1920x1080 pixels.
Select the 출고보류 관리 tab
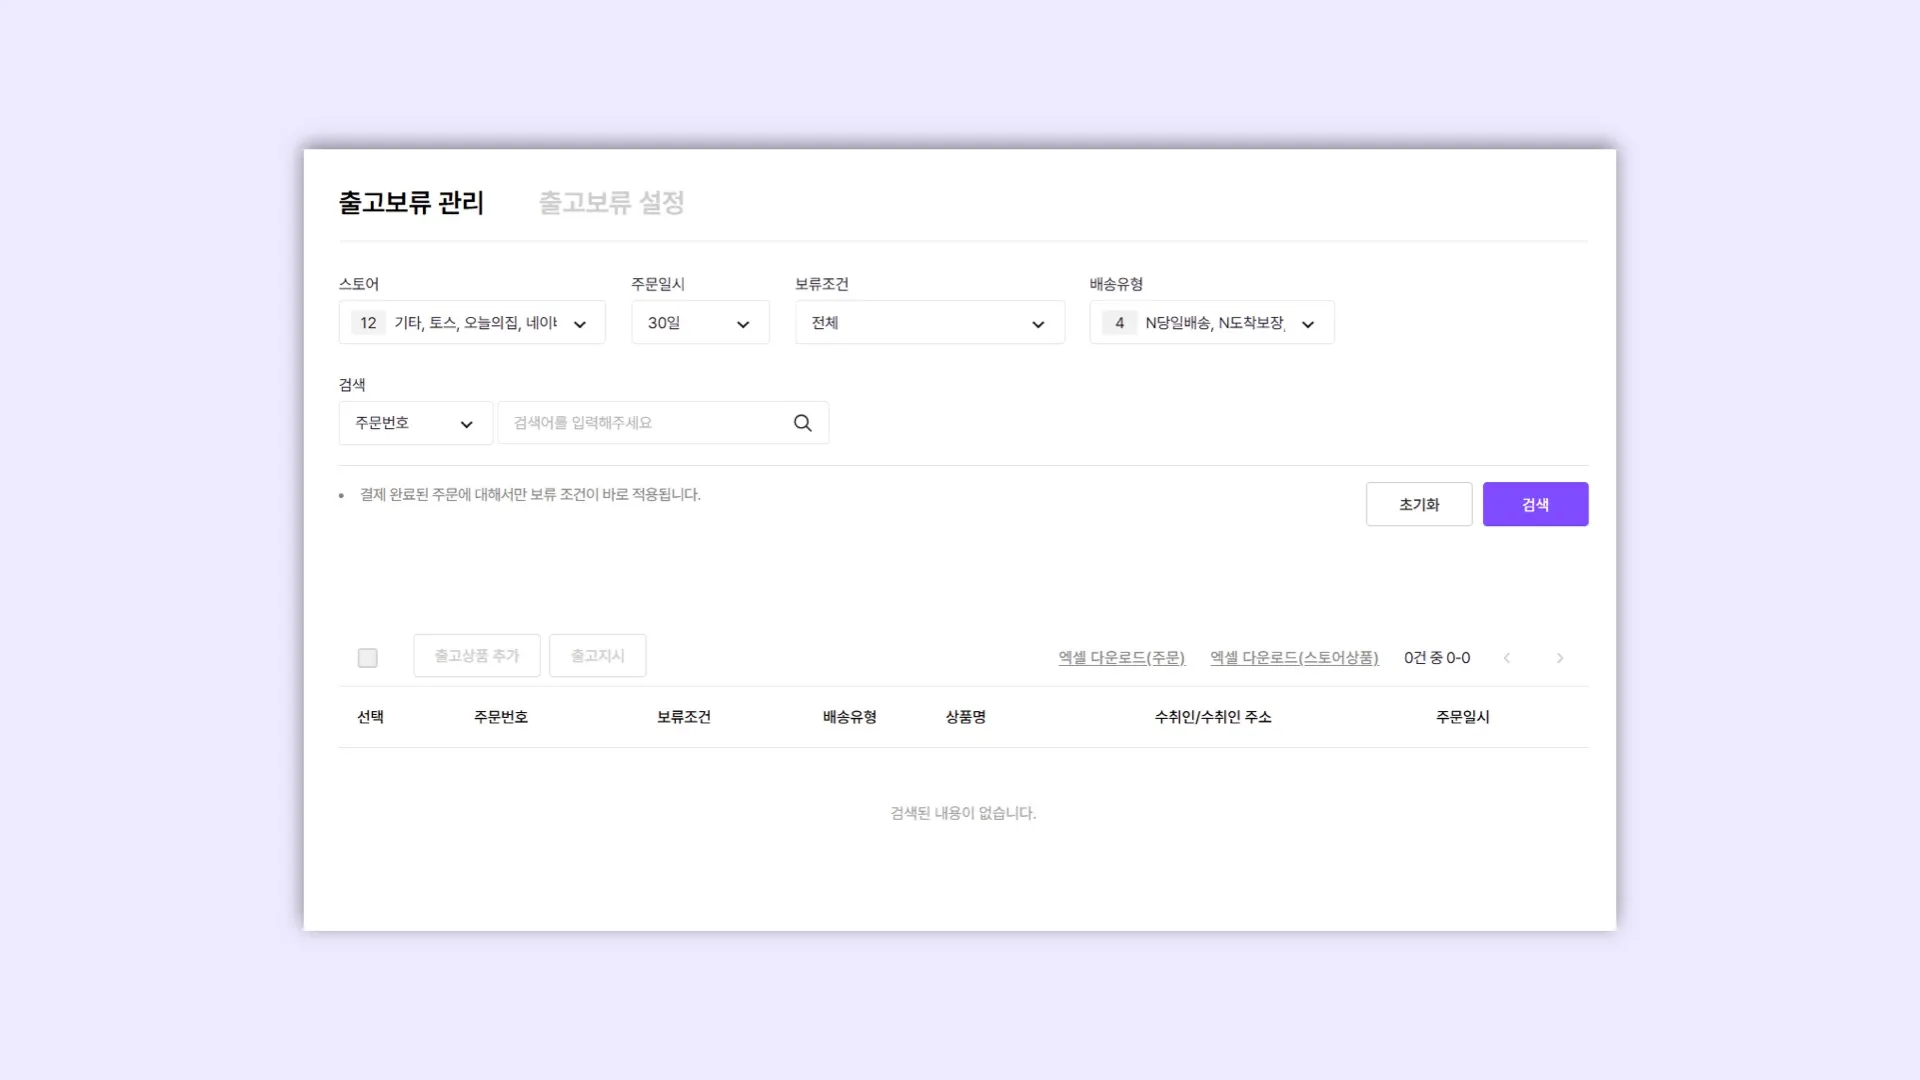click(411, 203)
